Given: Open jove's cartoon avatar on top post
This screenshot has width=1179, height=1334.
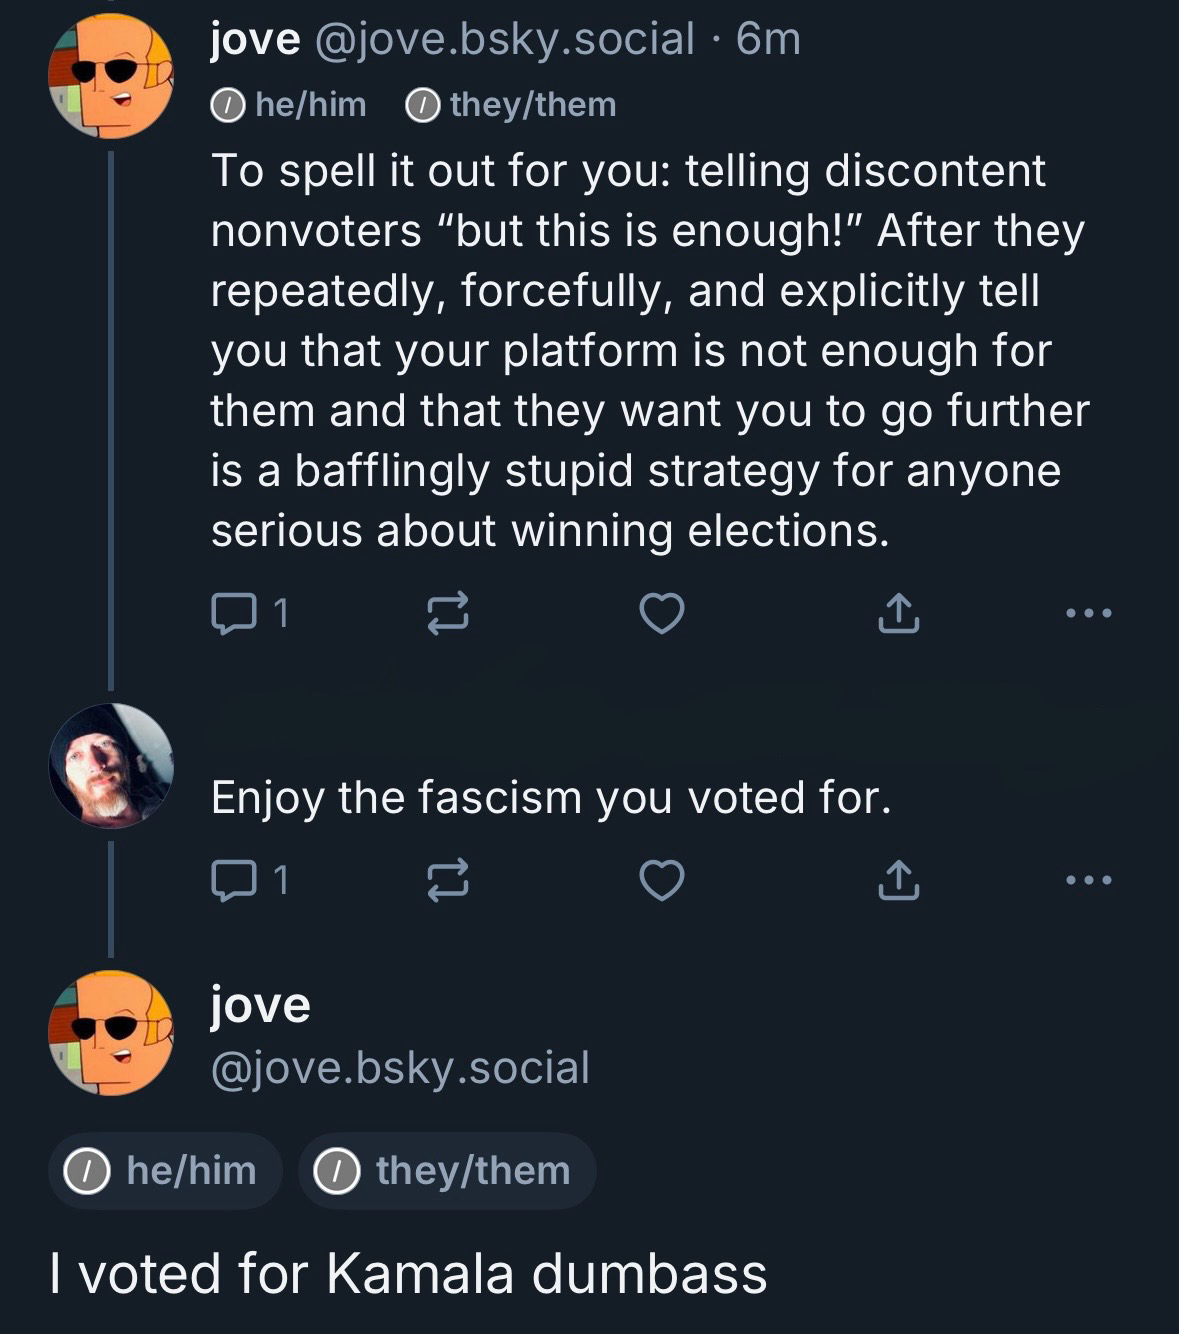Looking at the screenshot, I should click(110, 76).
